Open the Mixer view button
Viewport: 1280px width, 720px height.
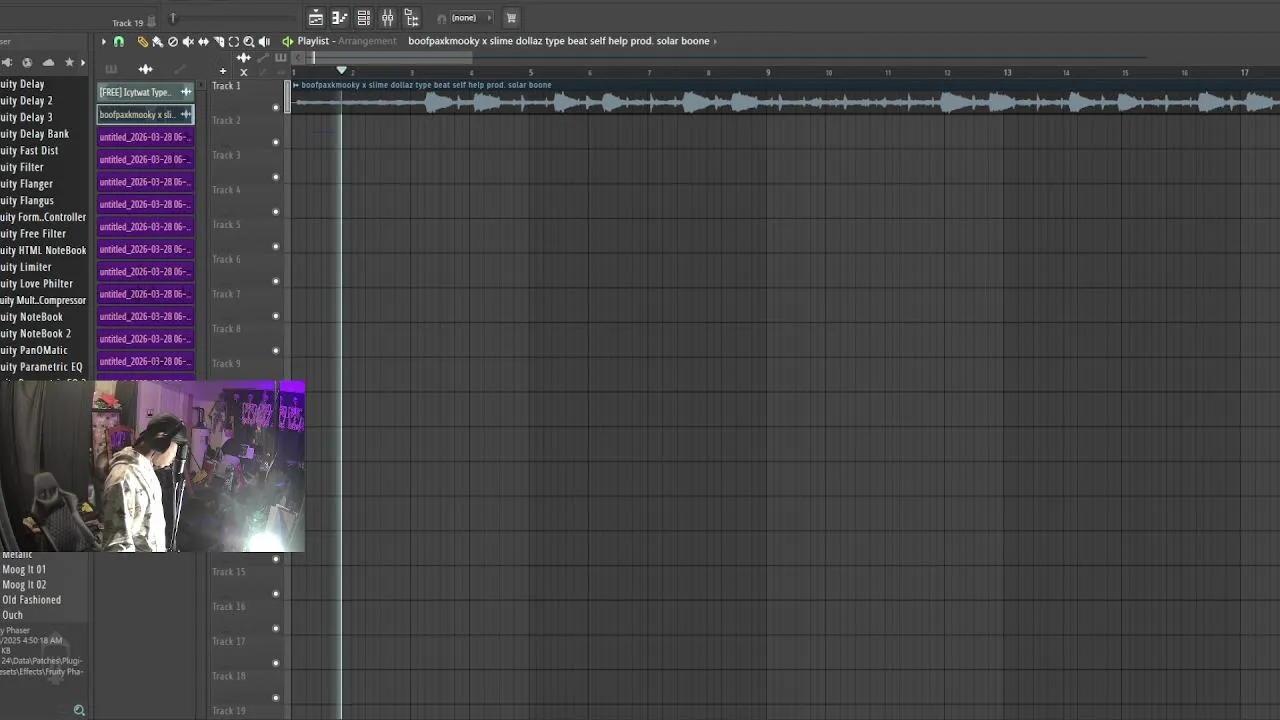[388, 18]
